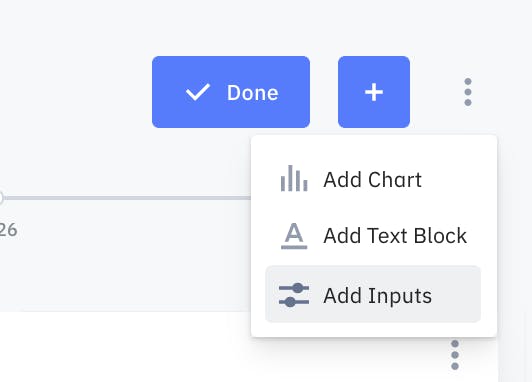Click the 26 label under the slider
532x382 pixels.
pos(8,230)
